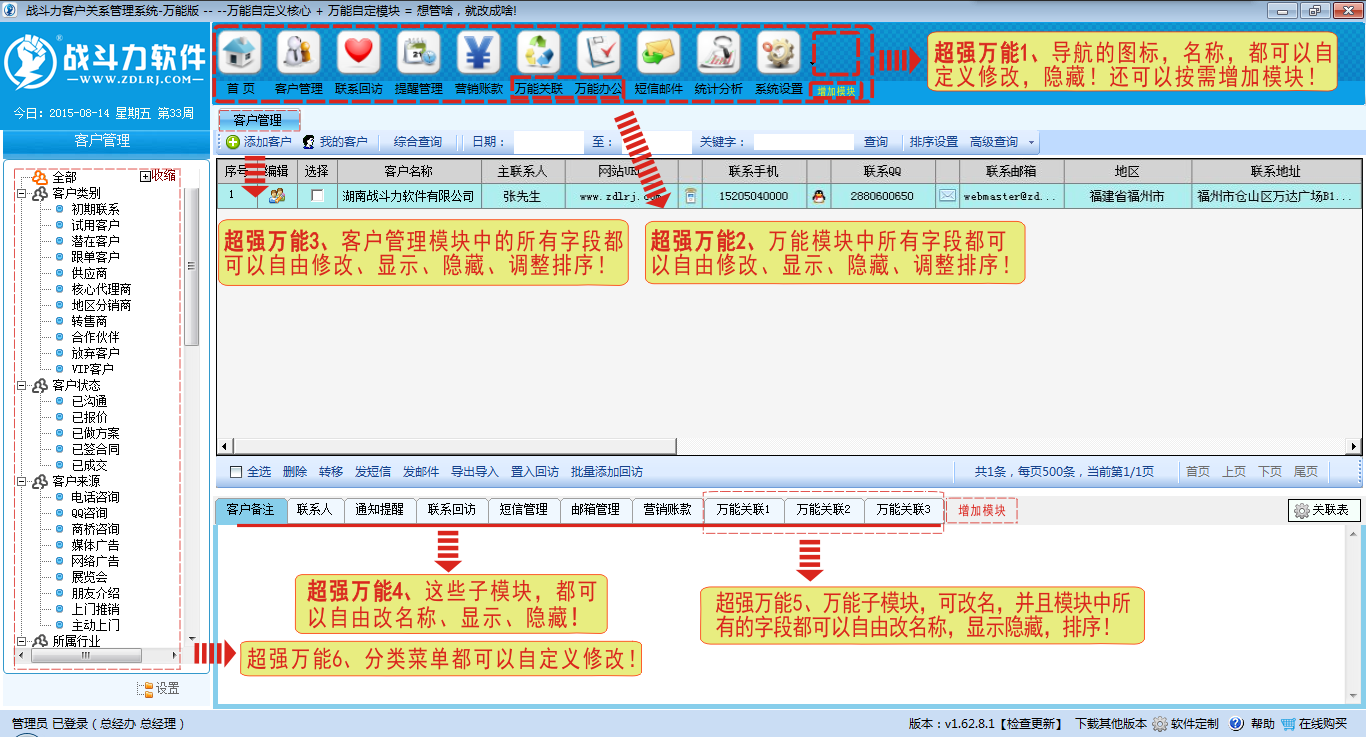Click cell 张先生
Viewport: 1366px width, 737px height.
pos(522,196)
